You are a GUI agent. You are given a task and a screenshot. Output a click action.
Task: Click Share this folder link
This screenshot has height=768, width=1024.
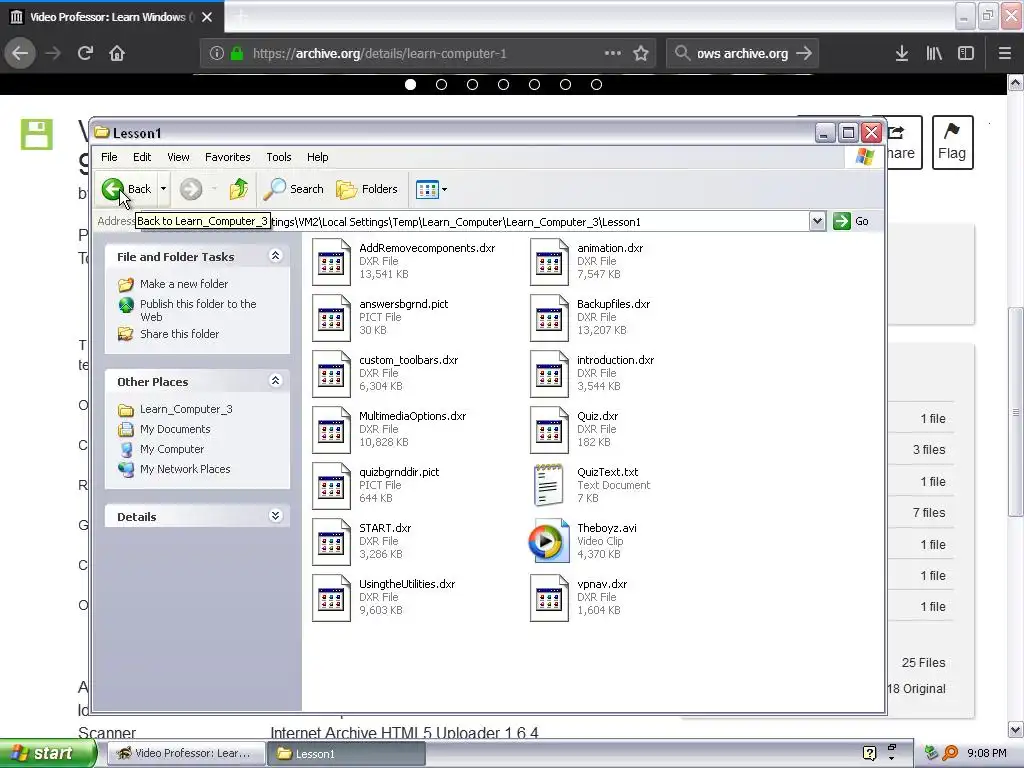point(180,334)
